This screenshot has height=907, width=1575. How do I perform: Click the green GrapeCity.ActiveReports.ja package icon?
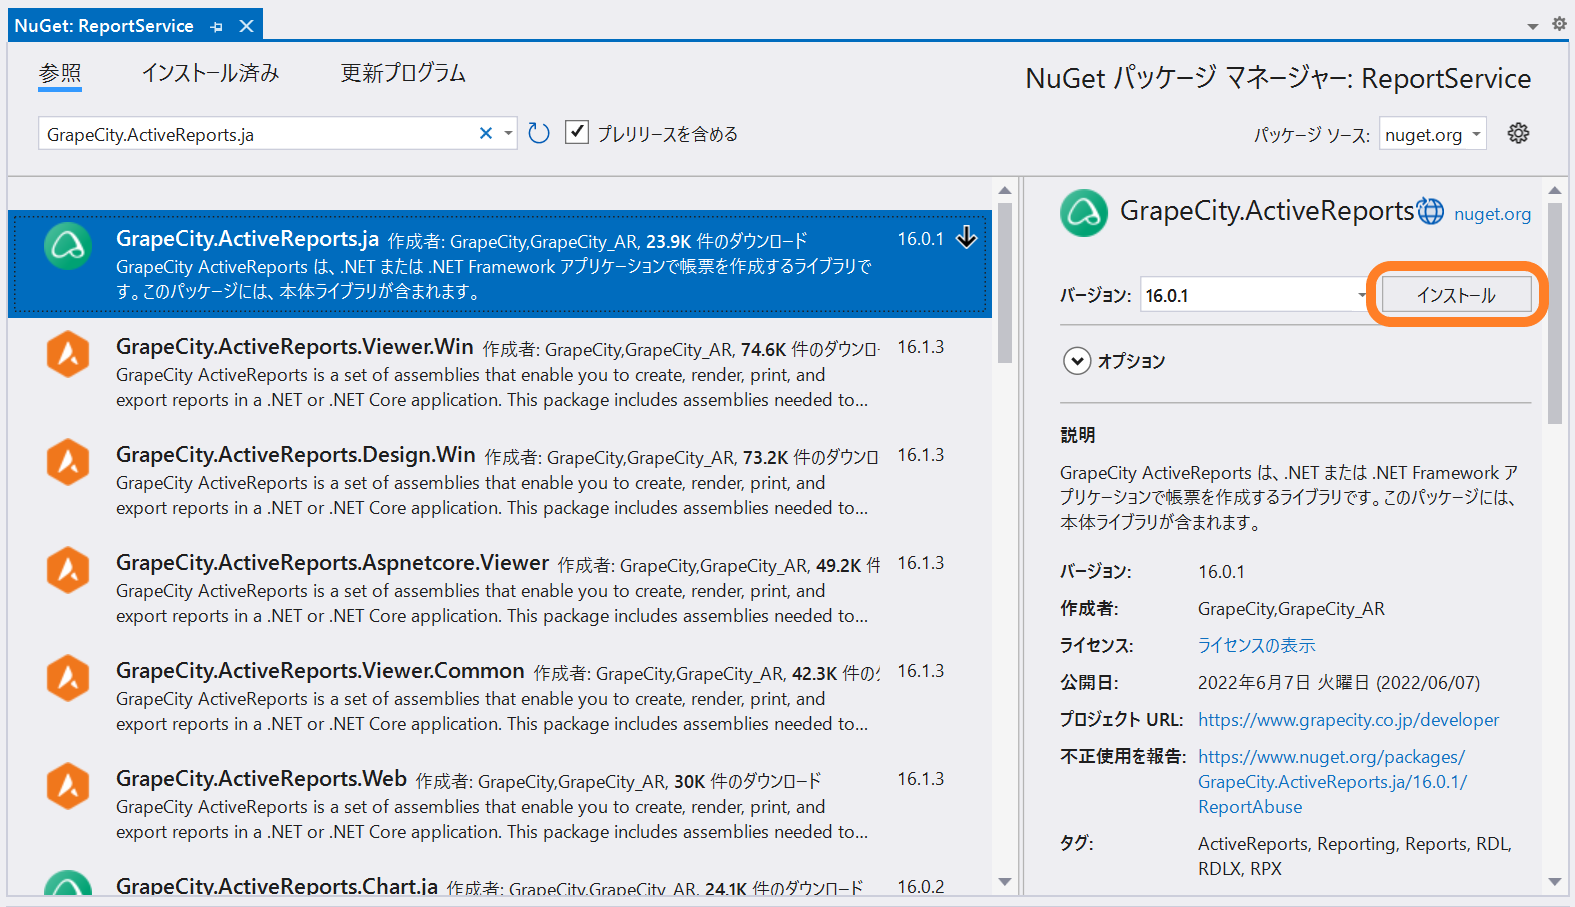tap(68, 246)
